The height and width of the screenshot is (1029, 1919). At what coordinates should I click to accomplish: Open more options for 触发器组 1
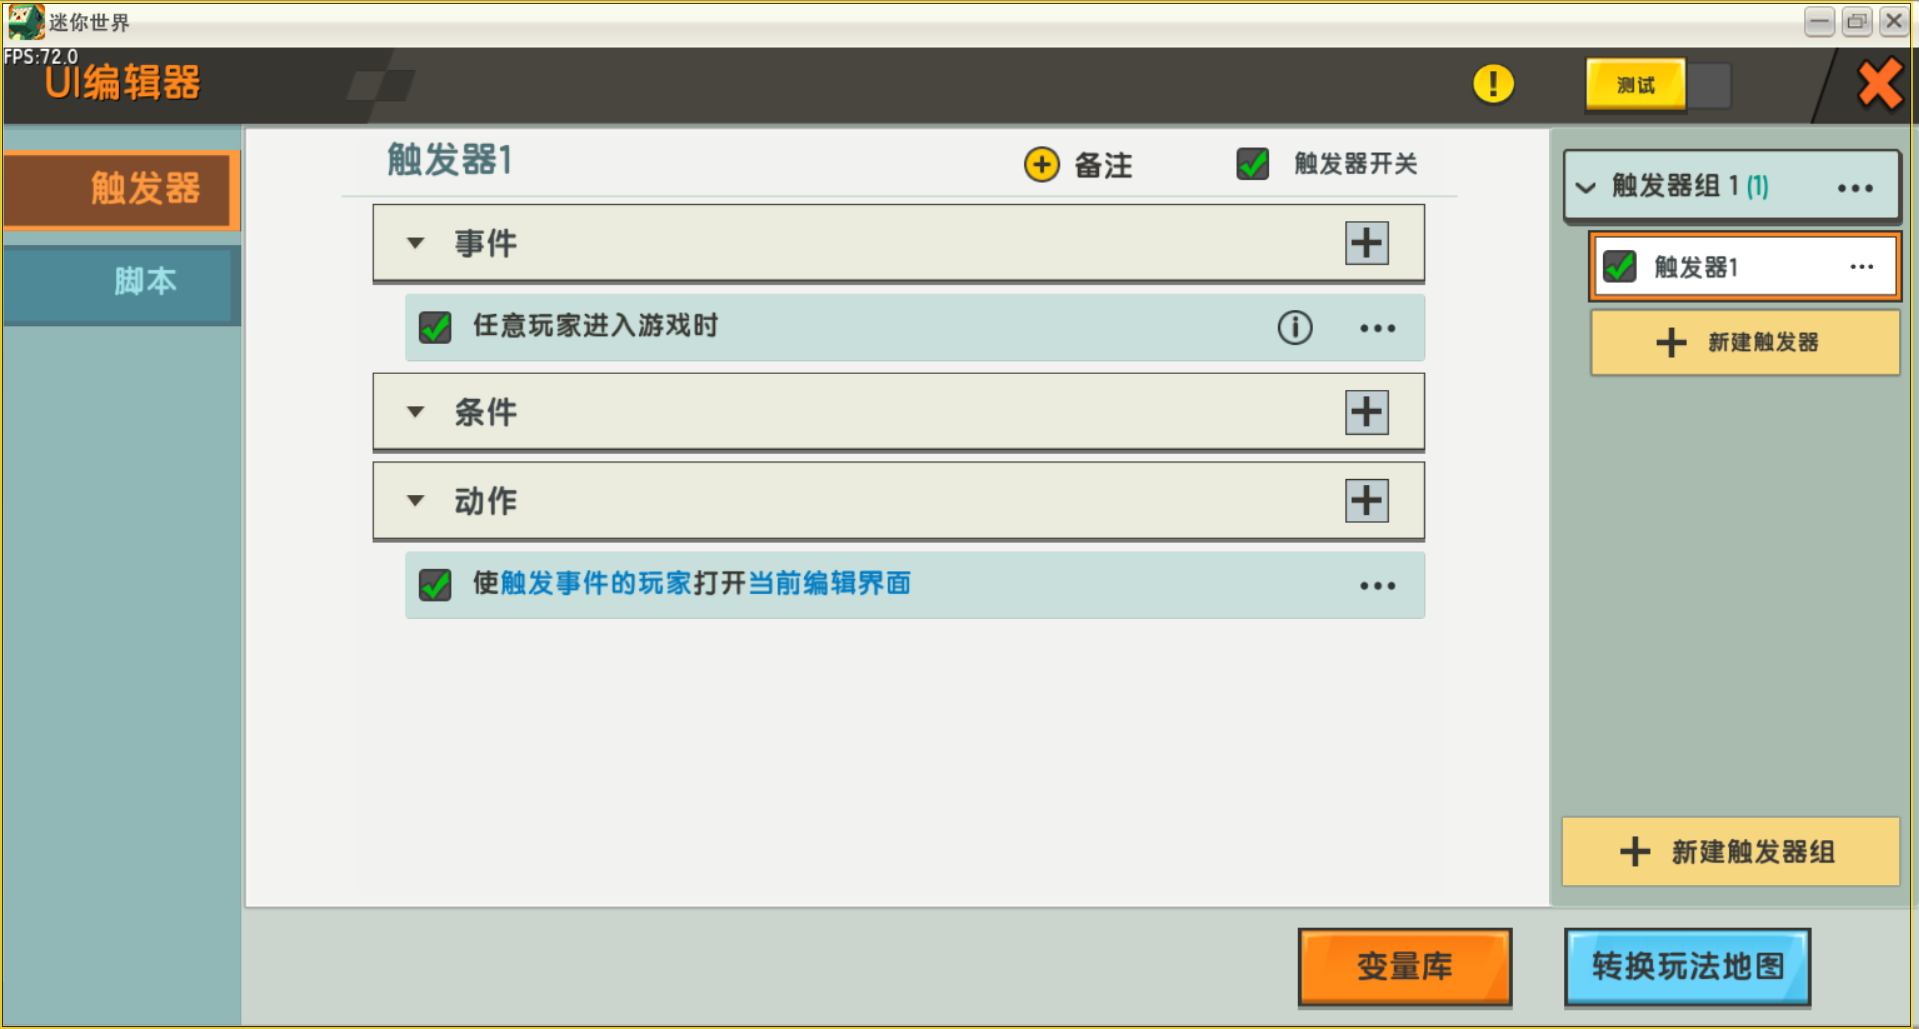[1855, 188]
